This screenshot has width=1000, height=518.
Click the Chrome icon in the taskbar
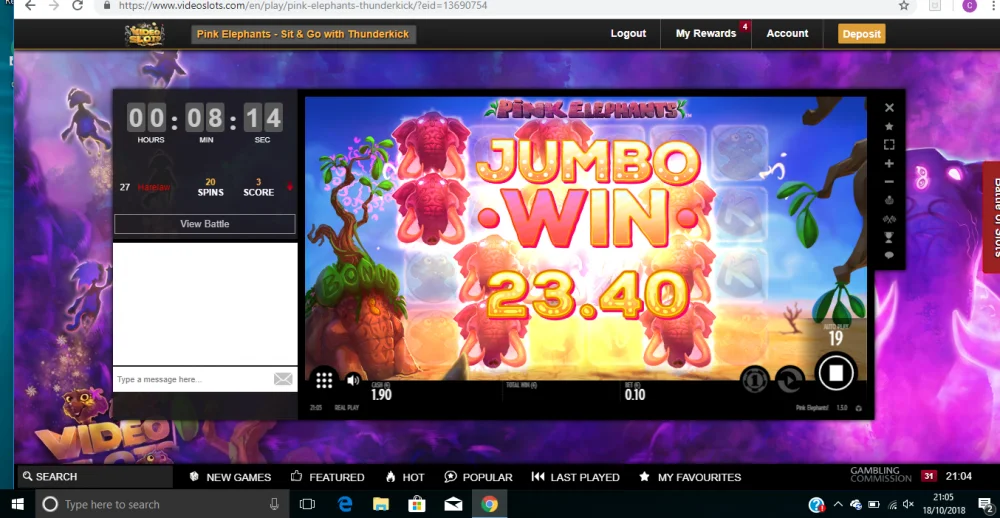click(490, 505)
